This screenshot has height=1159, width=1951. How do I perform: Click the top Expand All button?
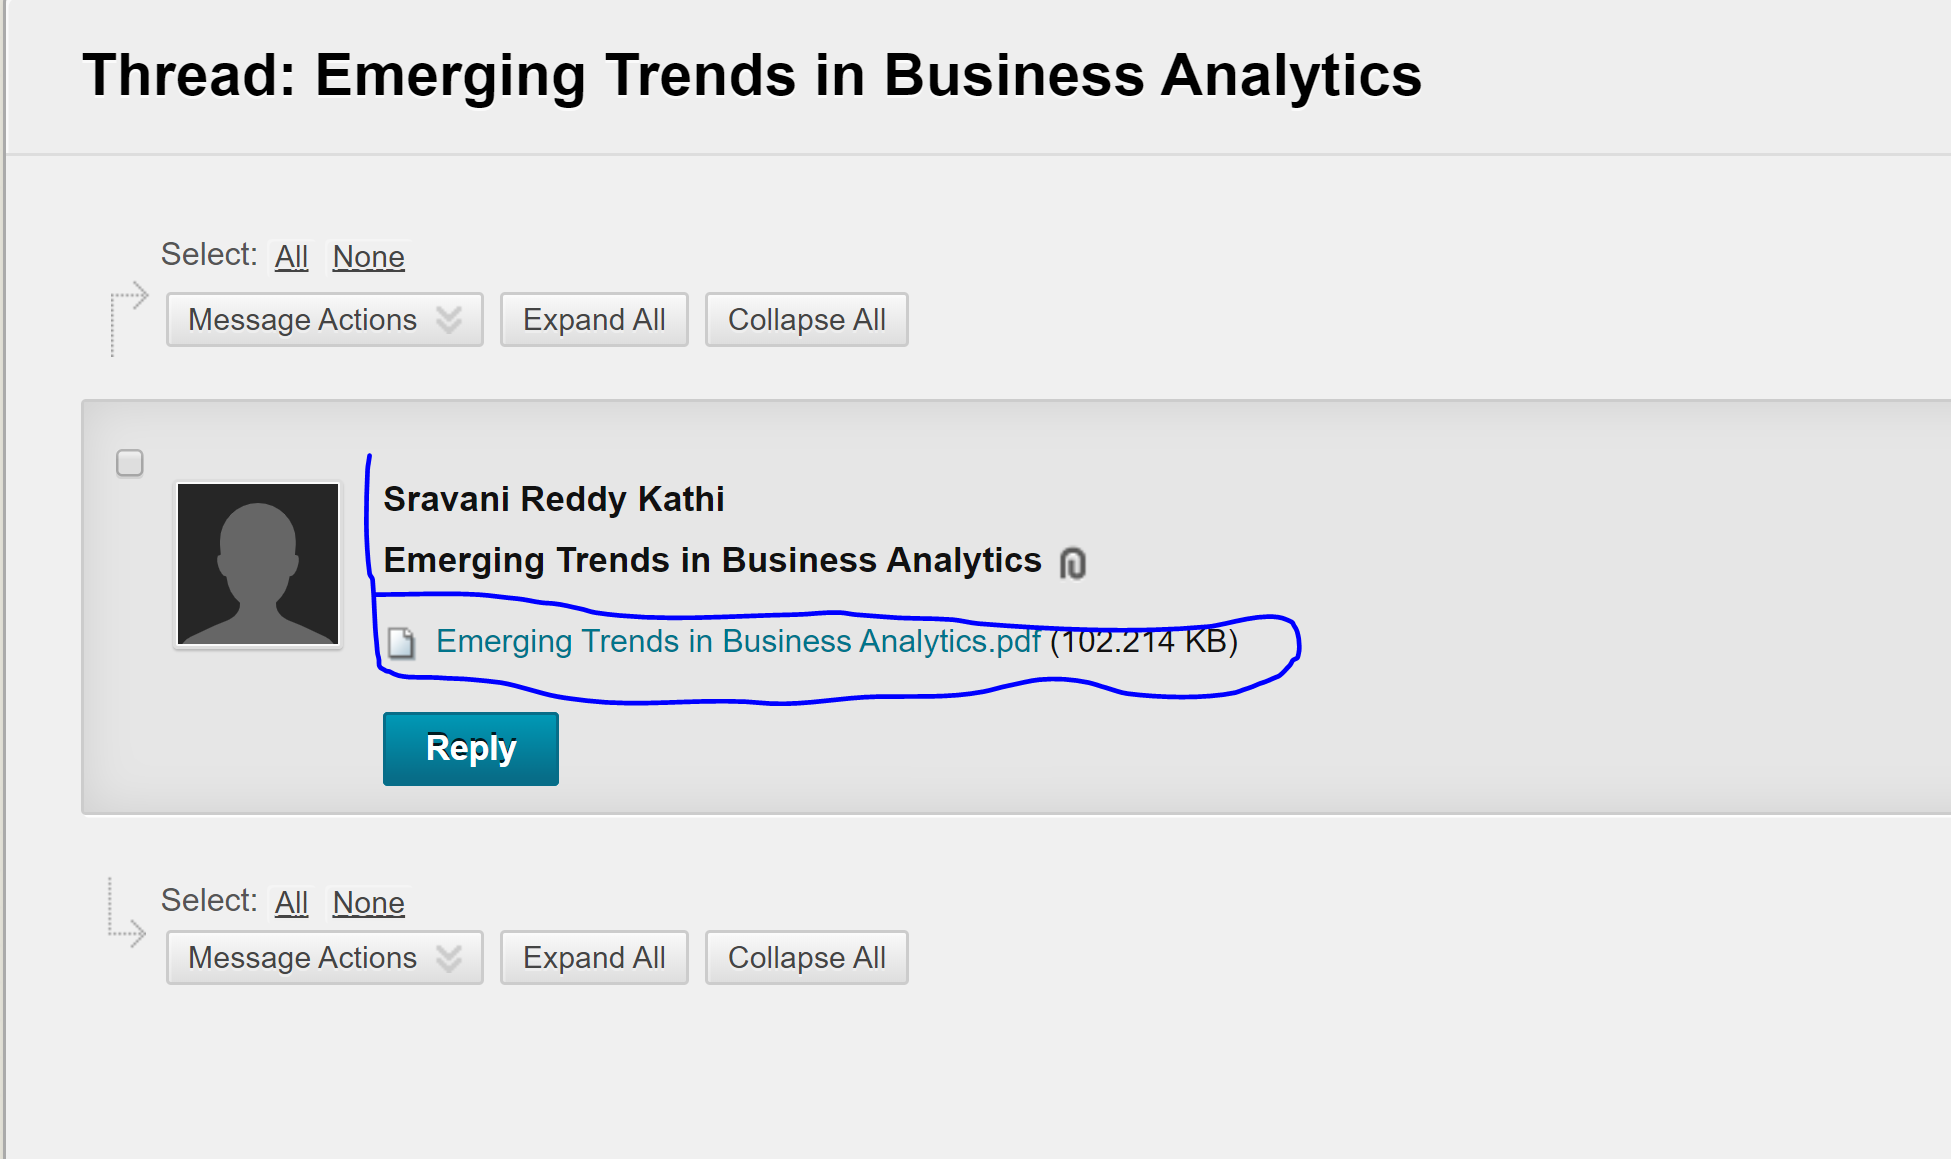[594, 320]
